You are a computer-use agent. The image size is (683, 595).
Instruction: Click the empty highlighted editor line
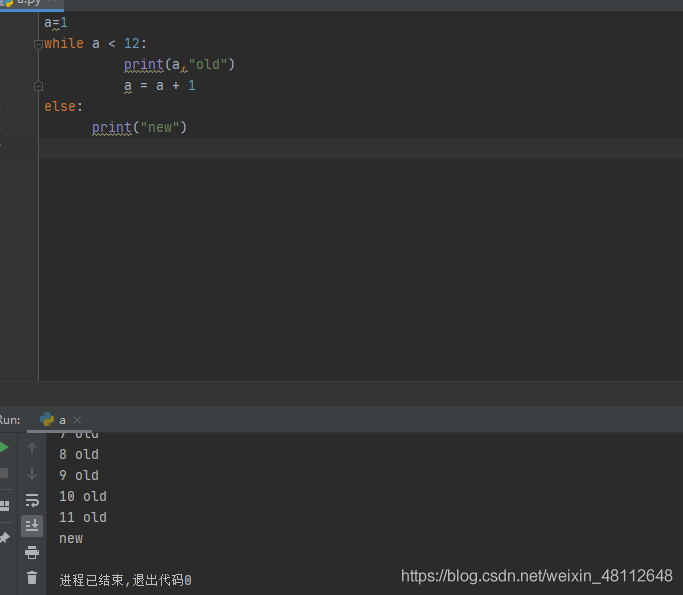[x=361, y=149]
